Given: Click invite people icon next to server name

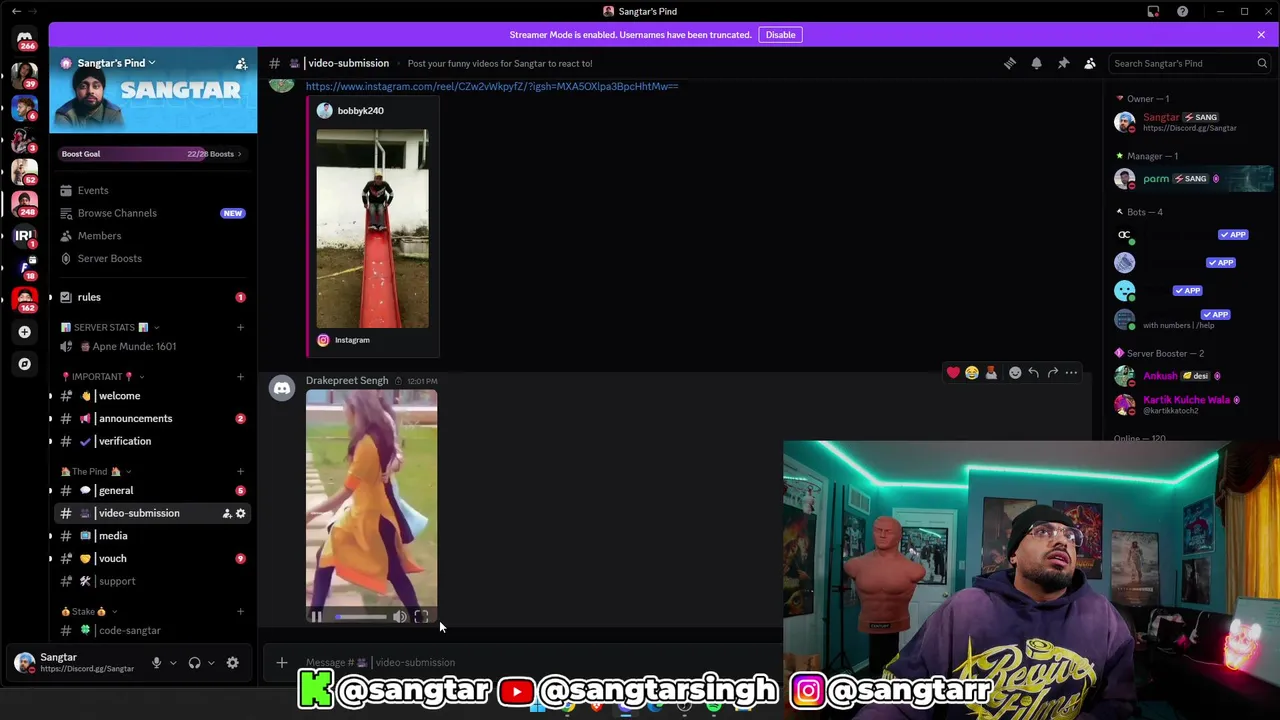Looking at the screenshot, I should pyautogui.click(x=241, y=63).
